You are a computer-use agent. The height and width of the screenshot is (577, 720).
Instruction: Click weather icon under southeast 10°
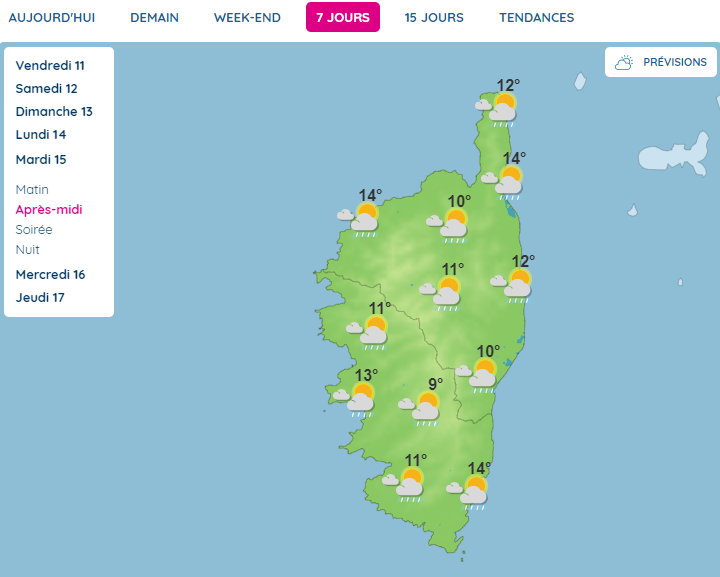click(476, 376)
